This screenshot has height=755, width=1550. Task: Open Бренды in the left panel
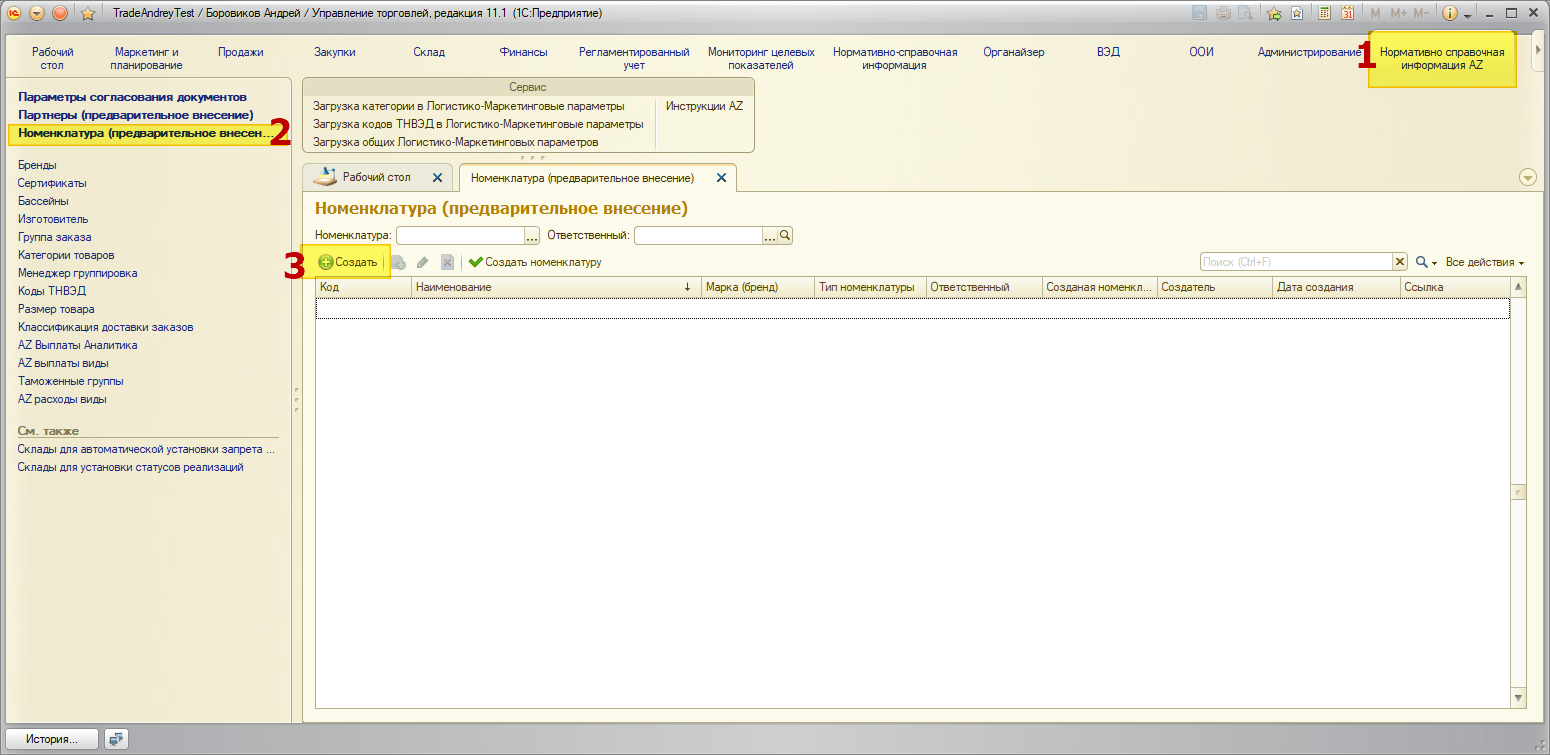click(x=37, y=165)
